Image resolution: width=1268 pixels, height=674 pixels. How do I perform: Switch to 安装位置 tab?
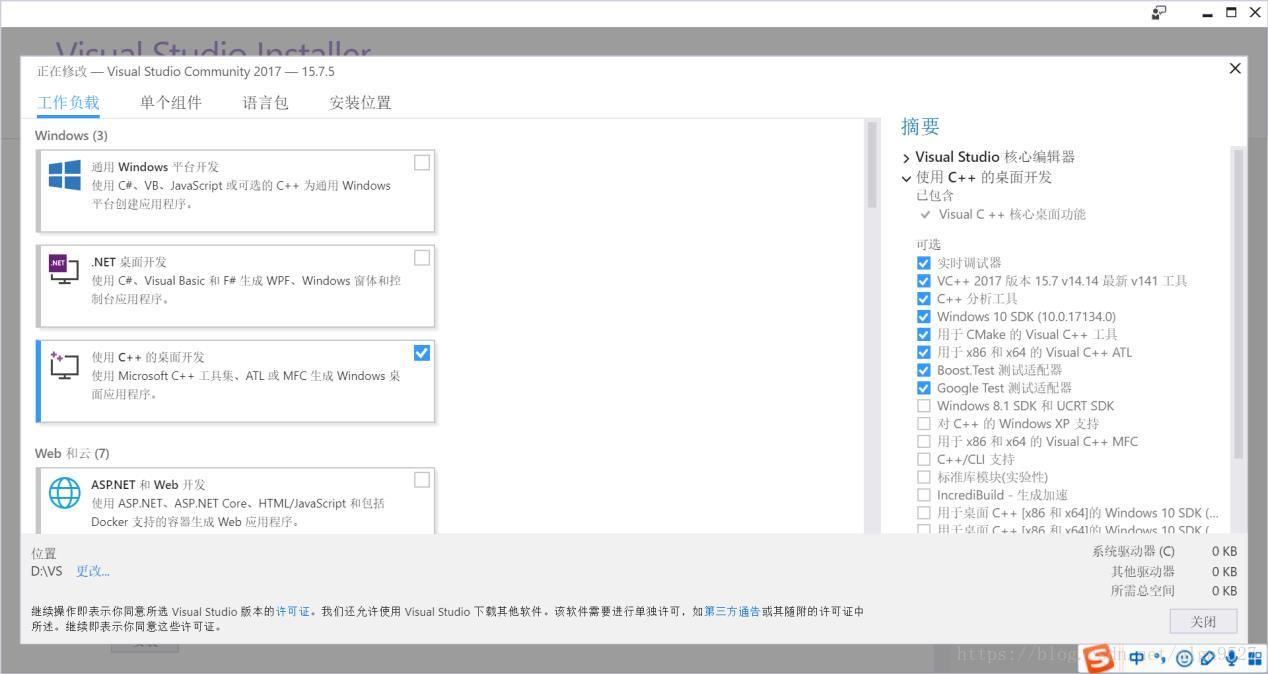tap(360, 102)
